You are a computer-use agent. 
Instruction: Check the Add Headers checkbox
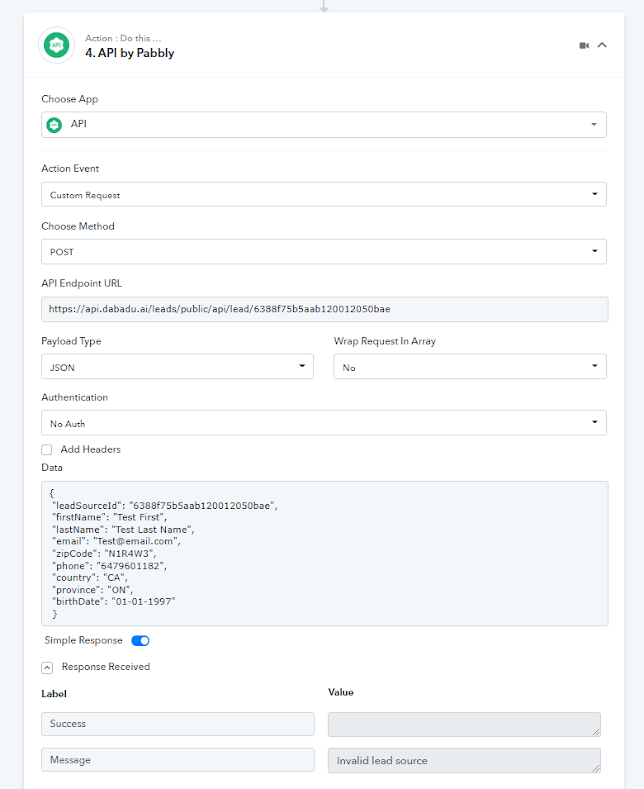(x=47, y=449)
